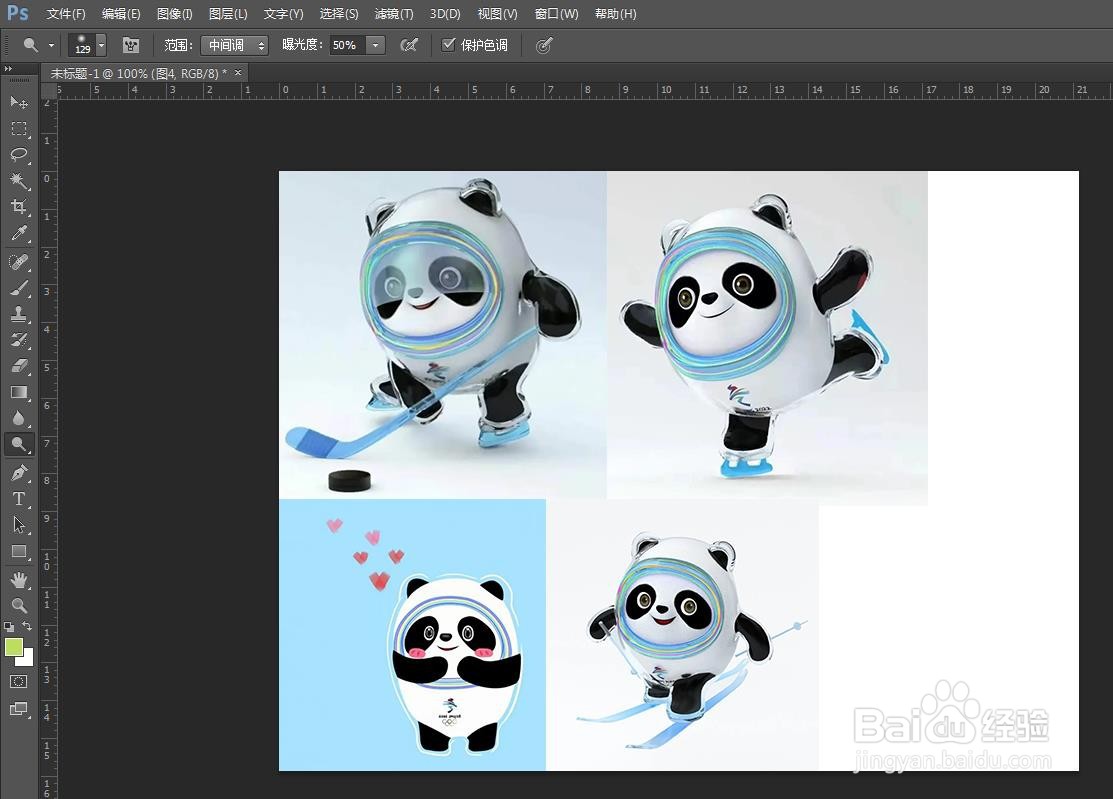
Task: Select the Gradient tool
Action: tap(19, 392)
